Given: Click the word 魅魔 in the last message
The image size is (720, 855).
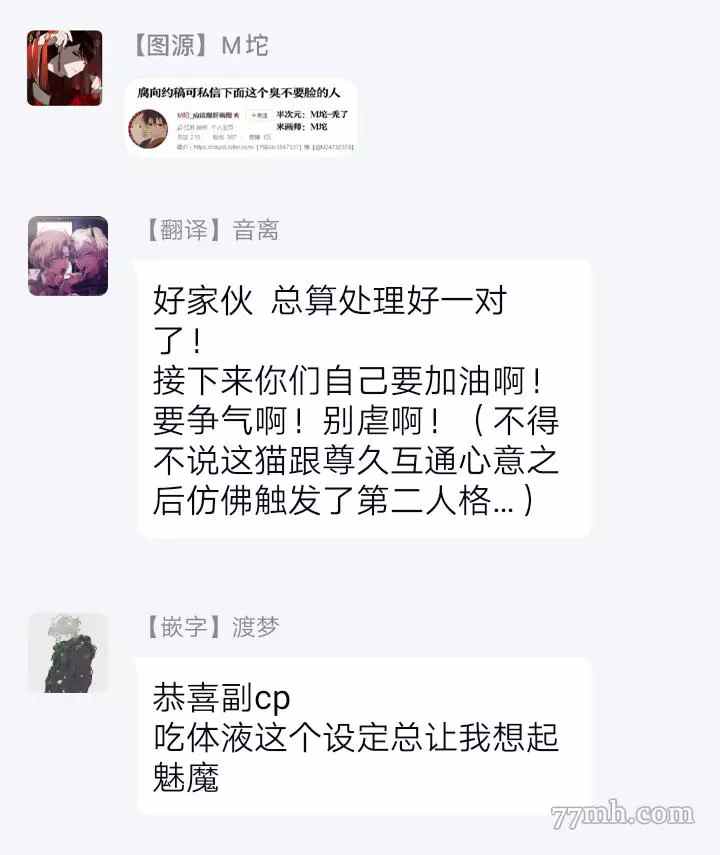Looking at the screenshot, I should point(186,776).
